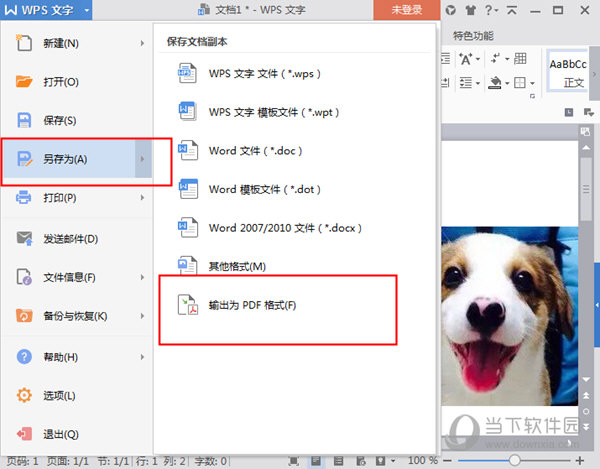The height and width of the screenshot is (469, 600).
Task: Click the .wps file type icon
Action: (188, 73)
